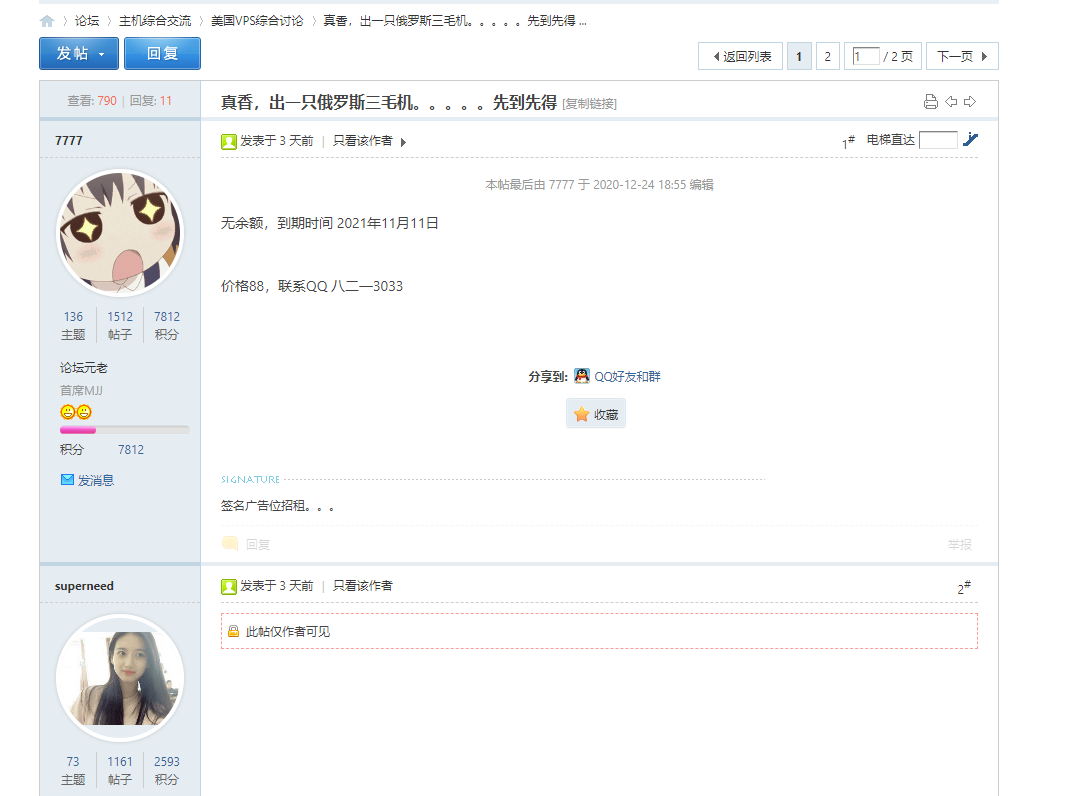
Task: Select page 1 in pagination
Action: pyautogui.click(x=799, y=56)
